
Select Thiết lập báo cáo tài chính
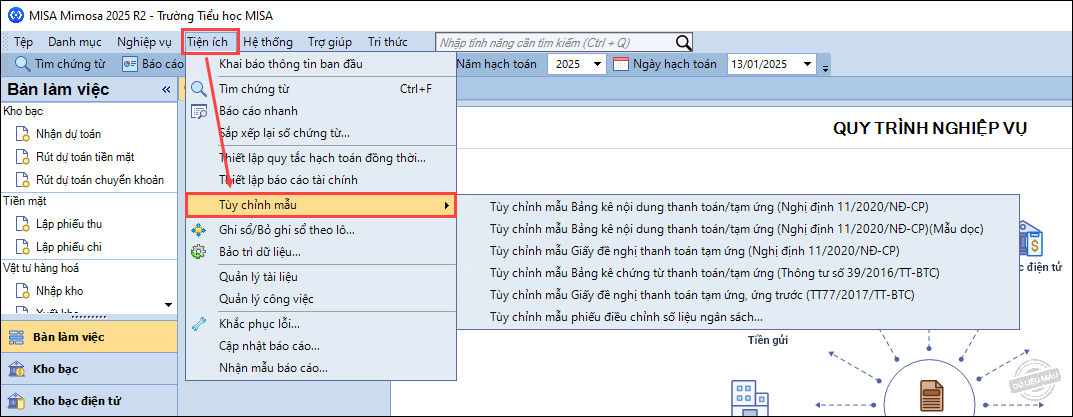320,180
